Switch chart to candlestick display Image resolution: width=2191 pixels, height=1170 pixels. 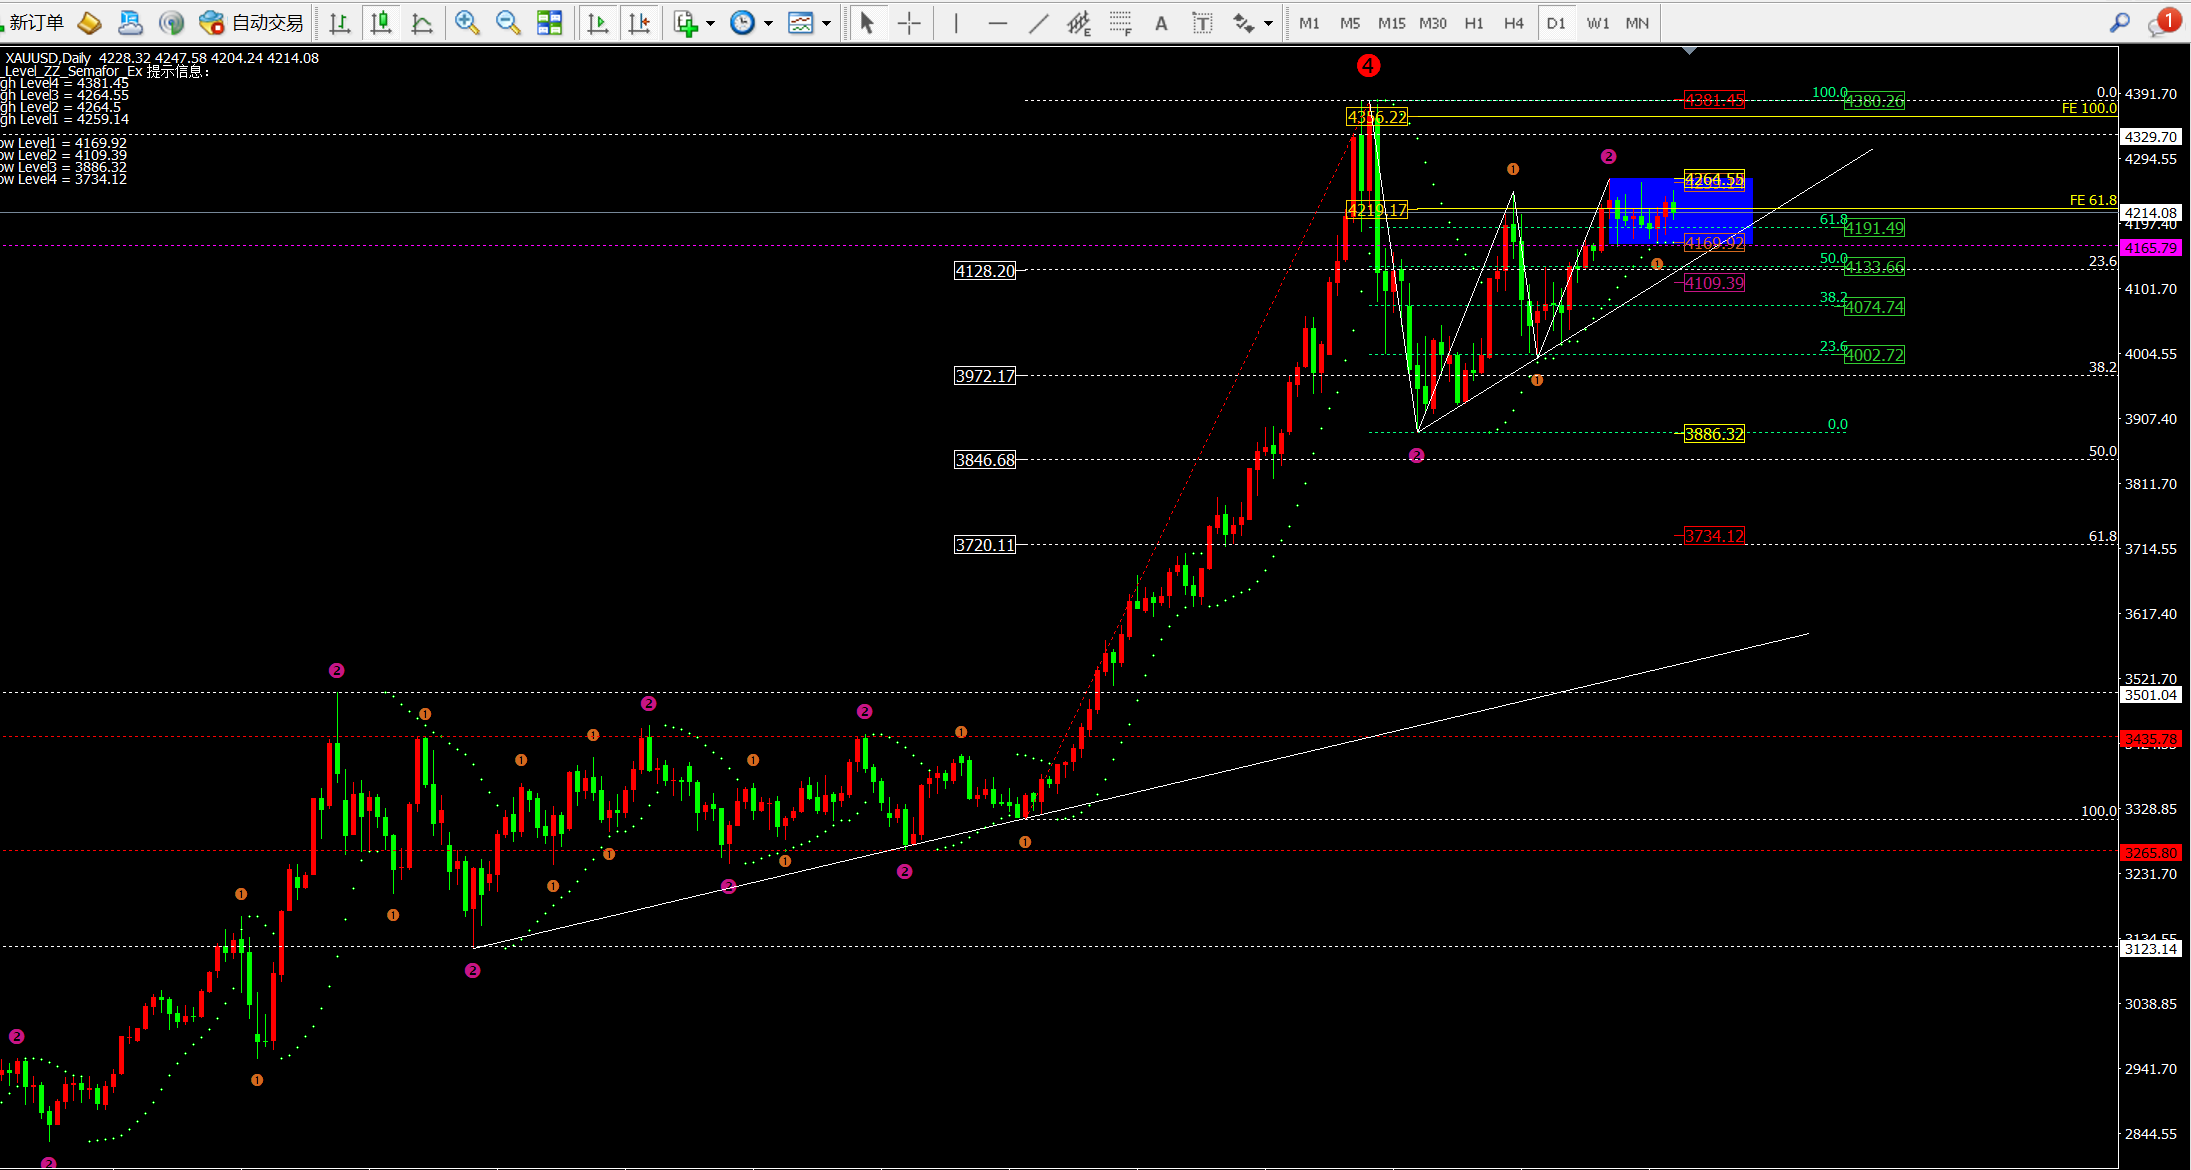coord(381,22)
